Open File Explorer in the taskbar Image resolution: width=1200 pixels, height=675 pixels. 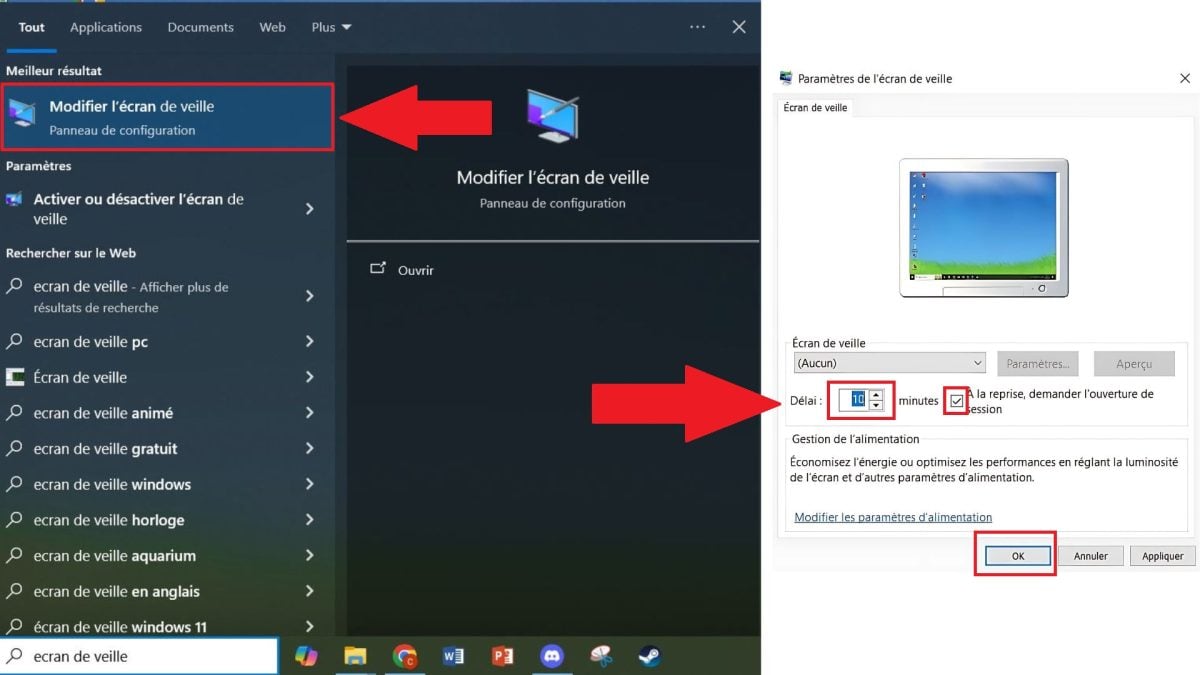[355, 656]
